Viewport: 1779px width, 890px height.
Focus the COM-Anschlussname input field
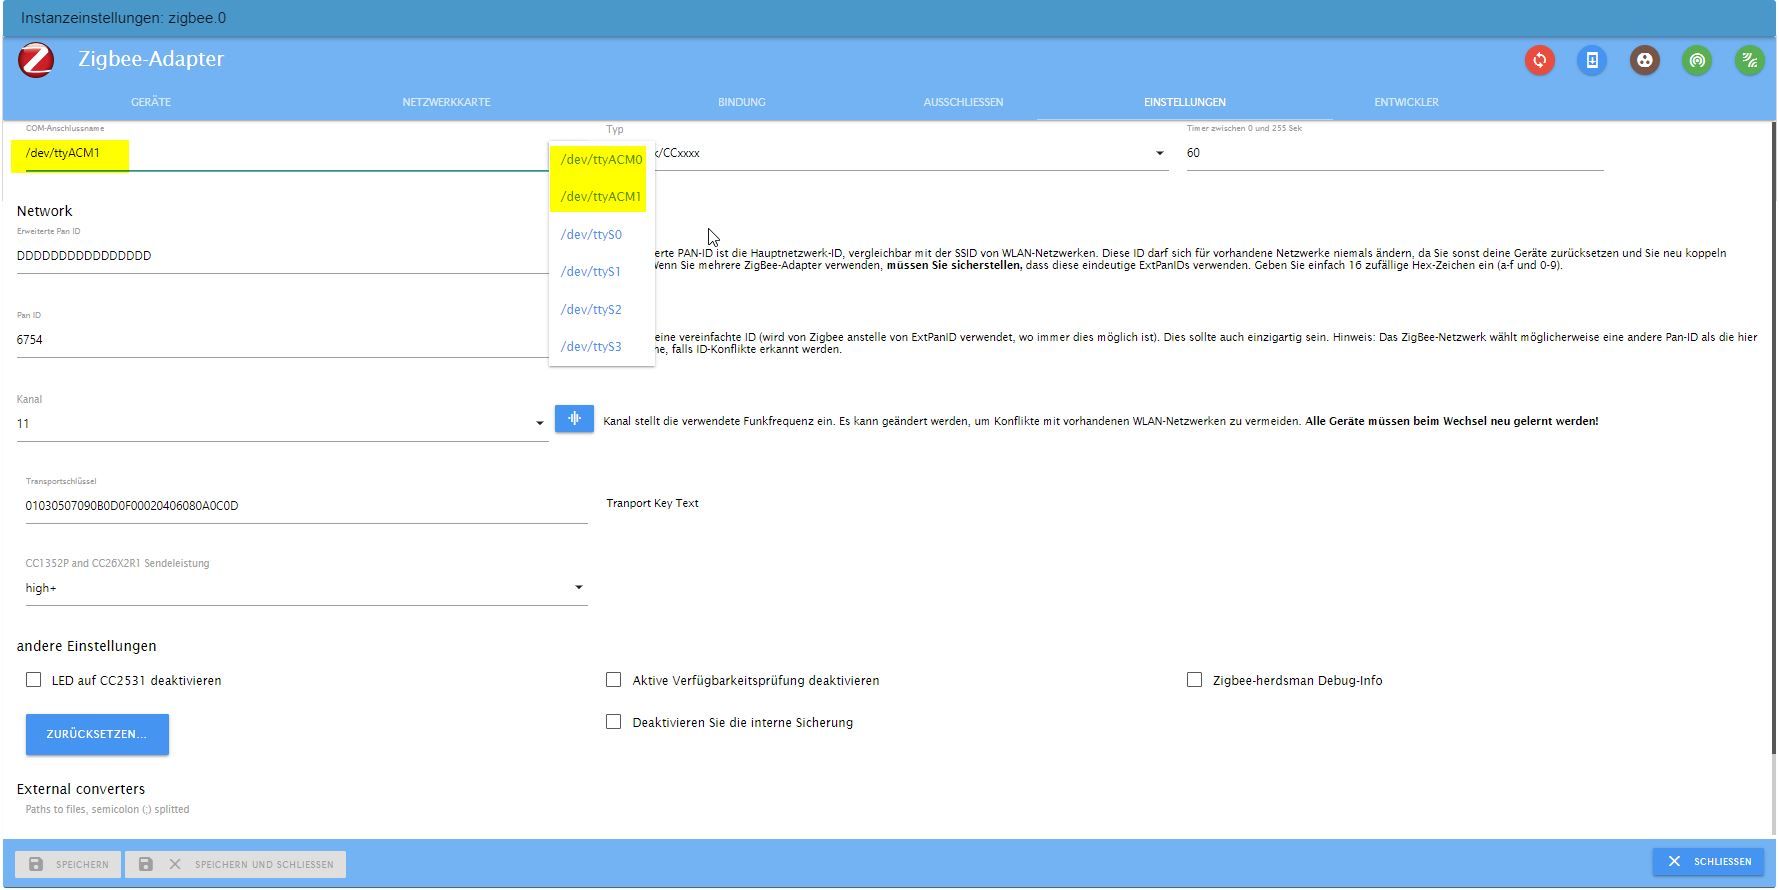(287, 153)
